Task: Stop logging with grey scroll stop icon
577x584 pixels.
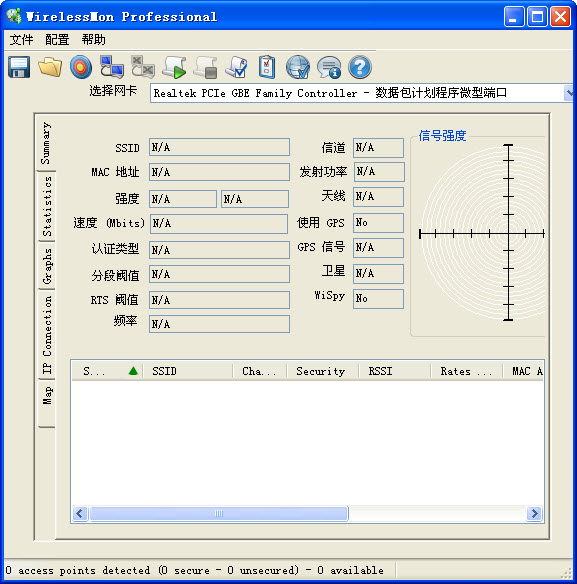Action: [x=205, y=67]
